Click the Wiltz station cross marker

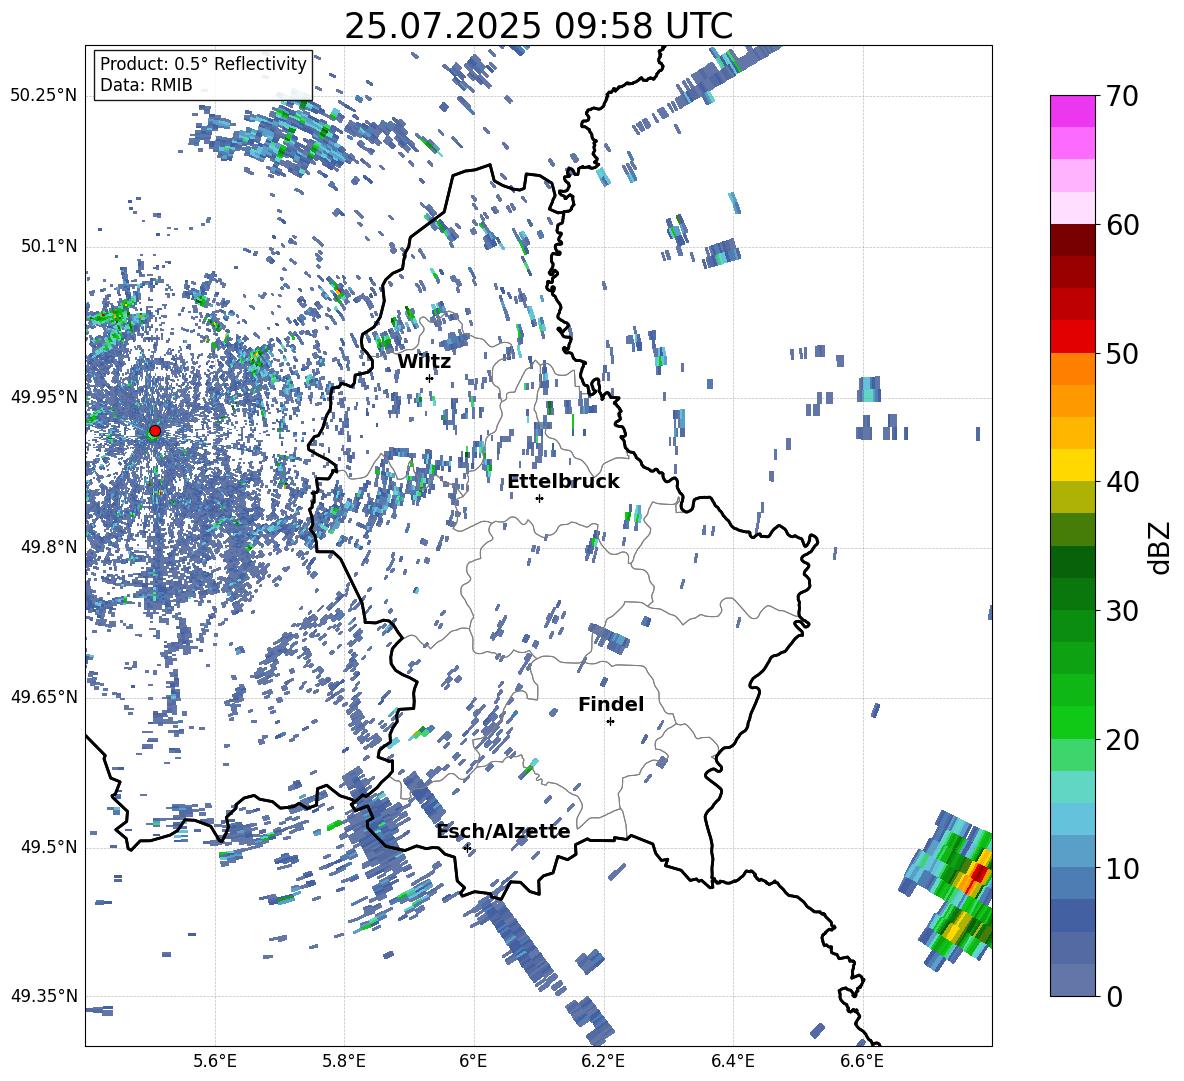[430, 378]
